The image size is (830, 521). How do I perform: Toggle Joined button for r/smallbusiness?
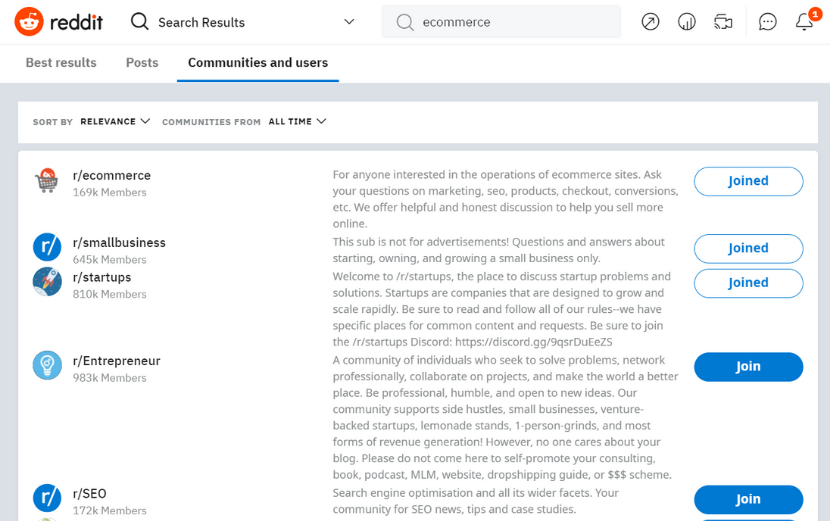748,248
